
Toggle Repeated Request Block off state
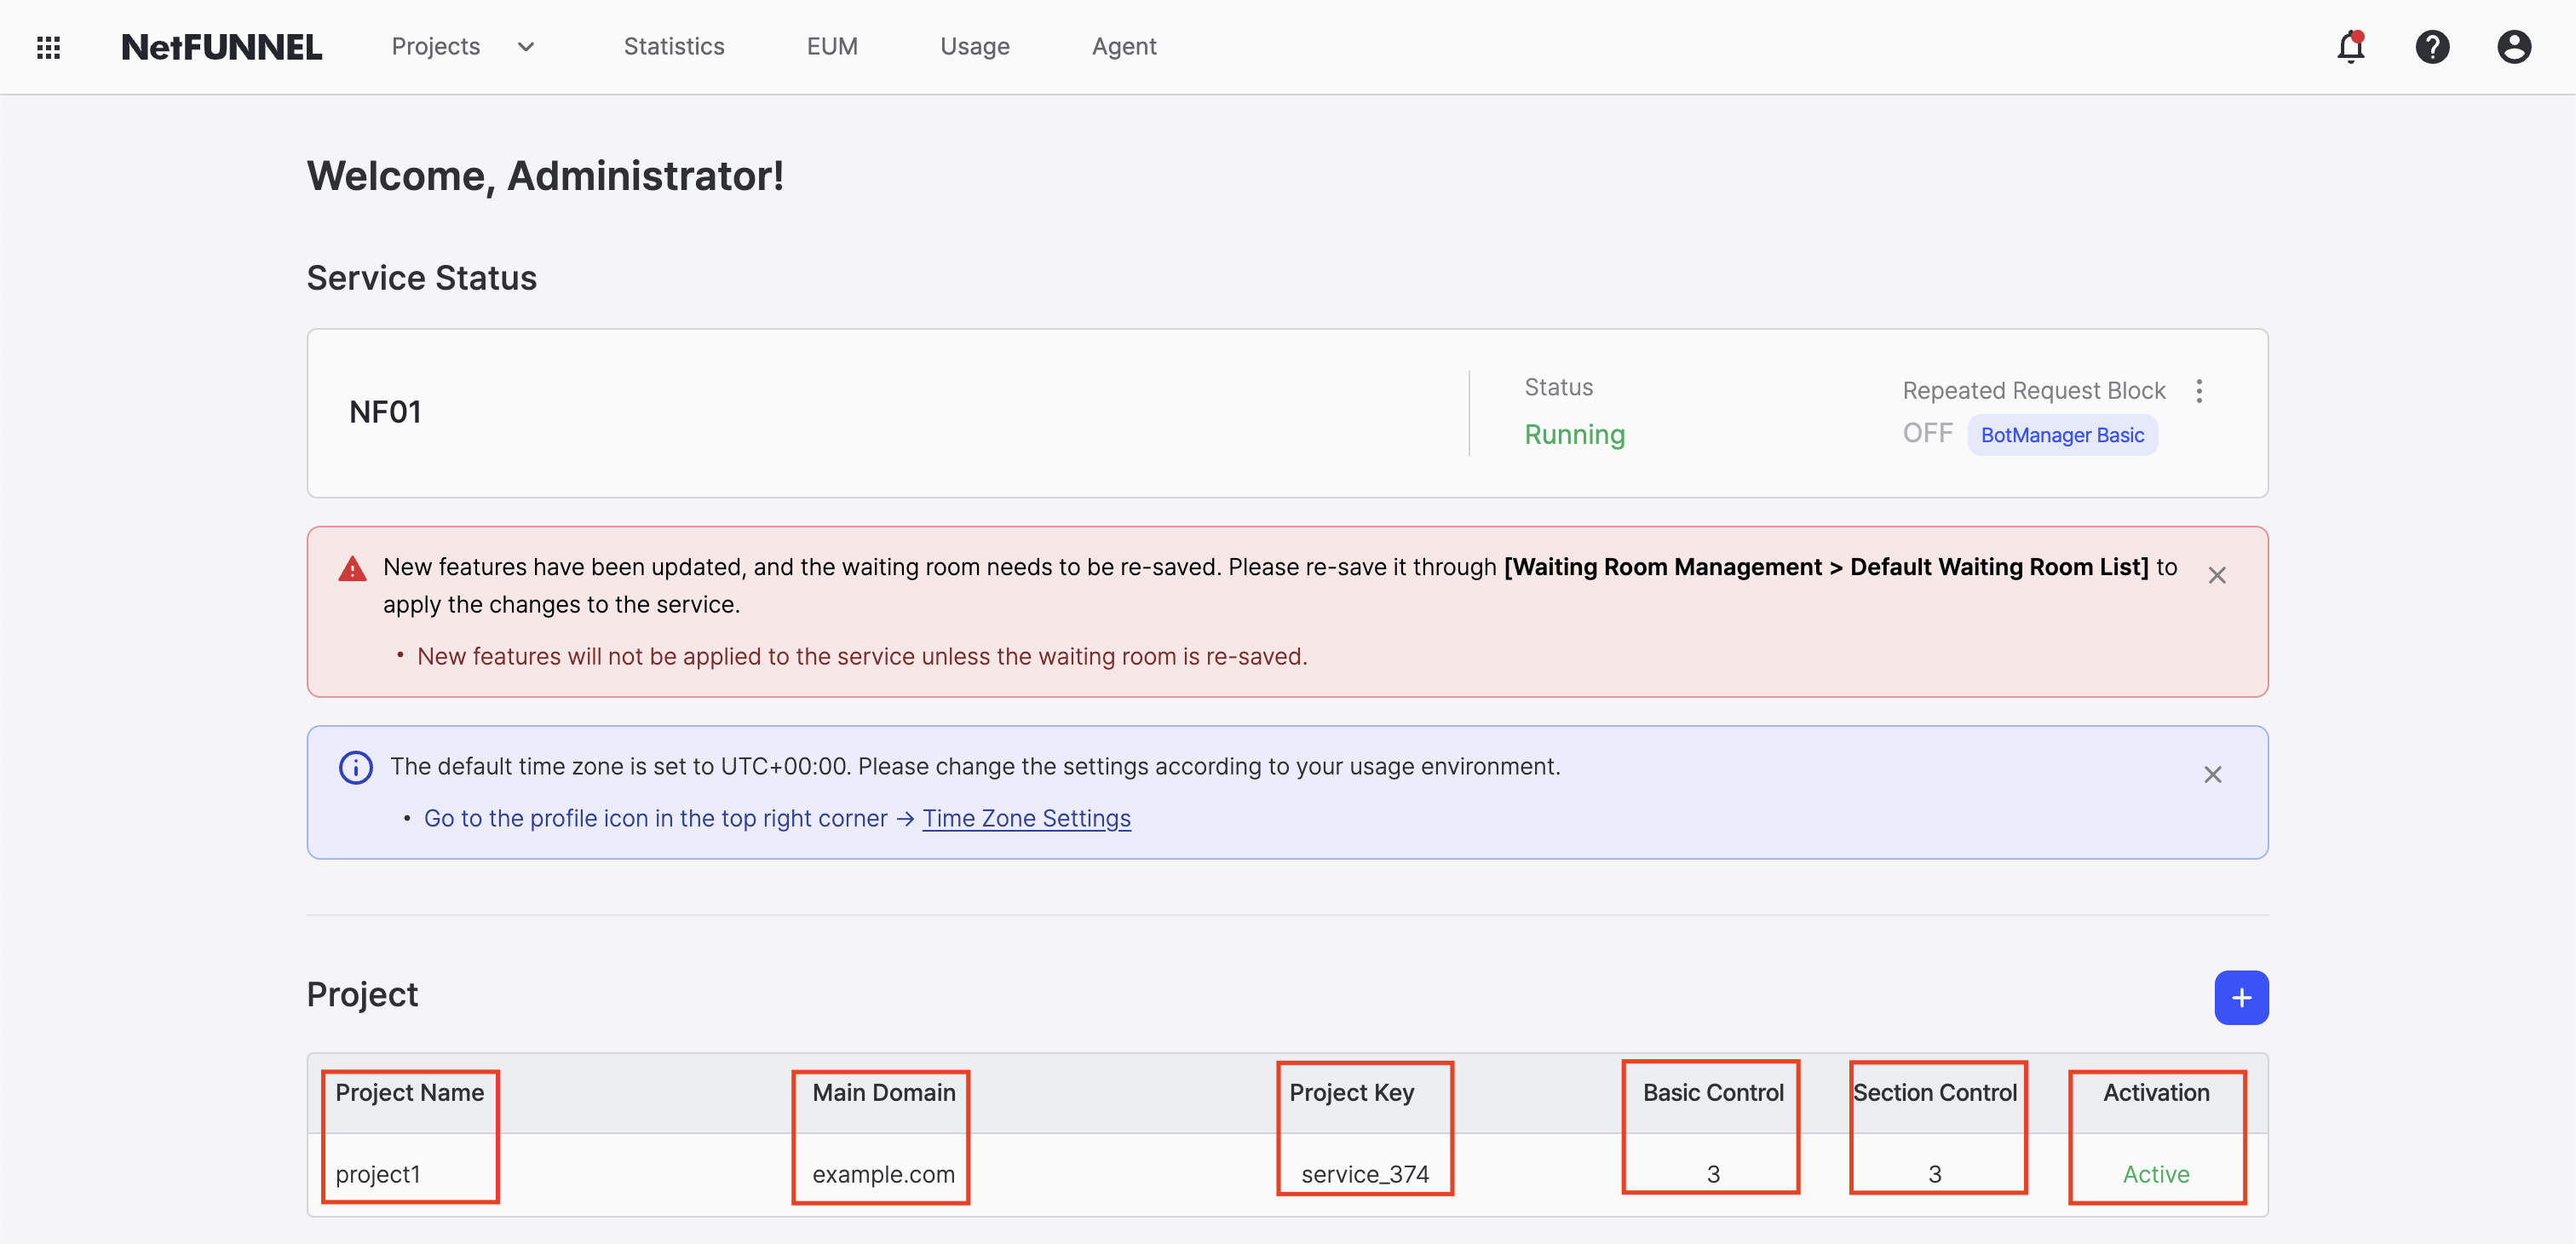click(x=1927, y=433)
